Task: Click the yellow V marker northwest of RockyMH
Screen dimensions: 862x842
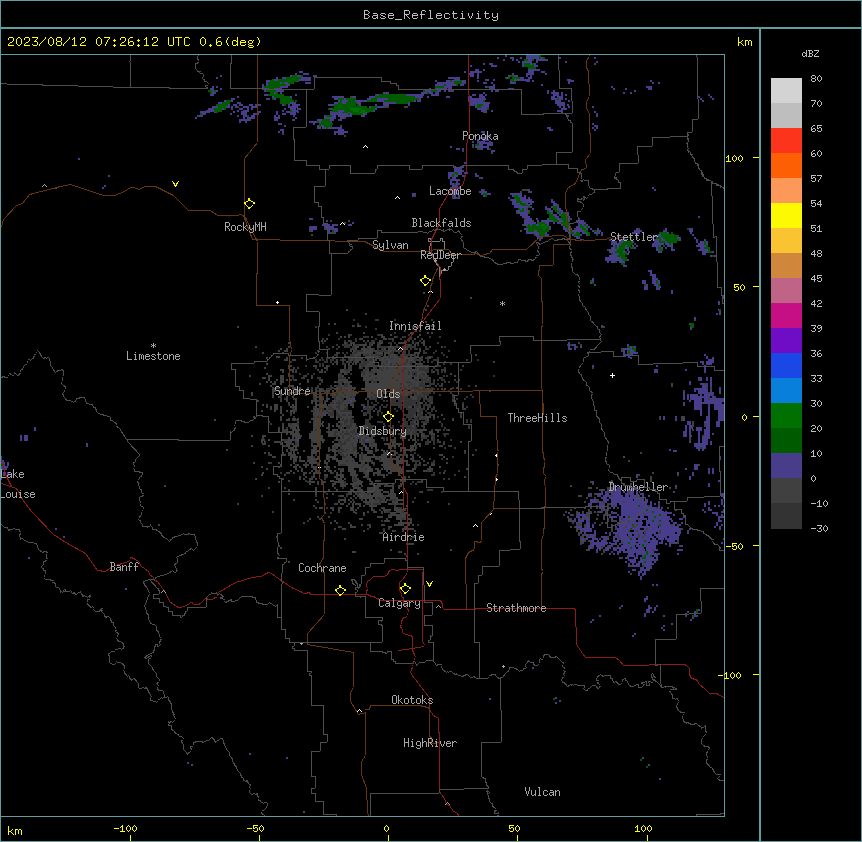Action: point(175,184)
